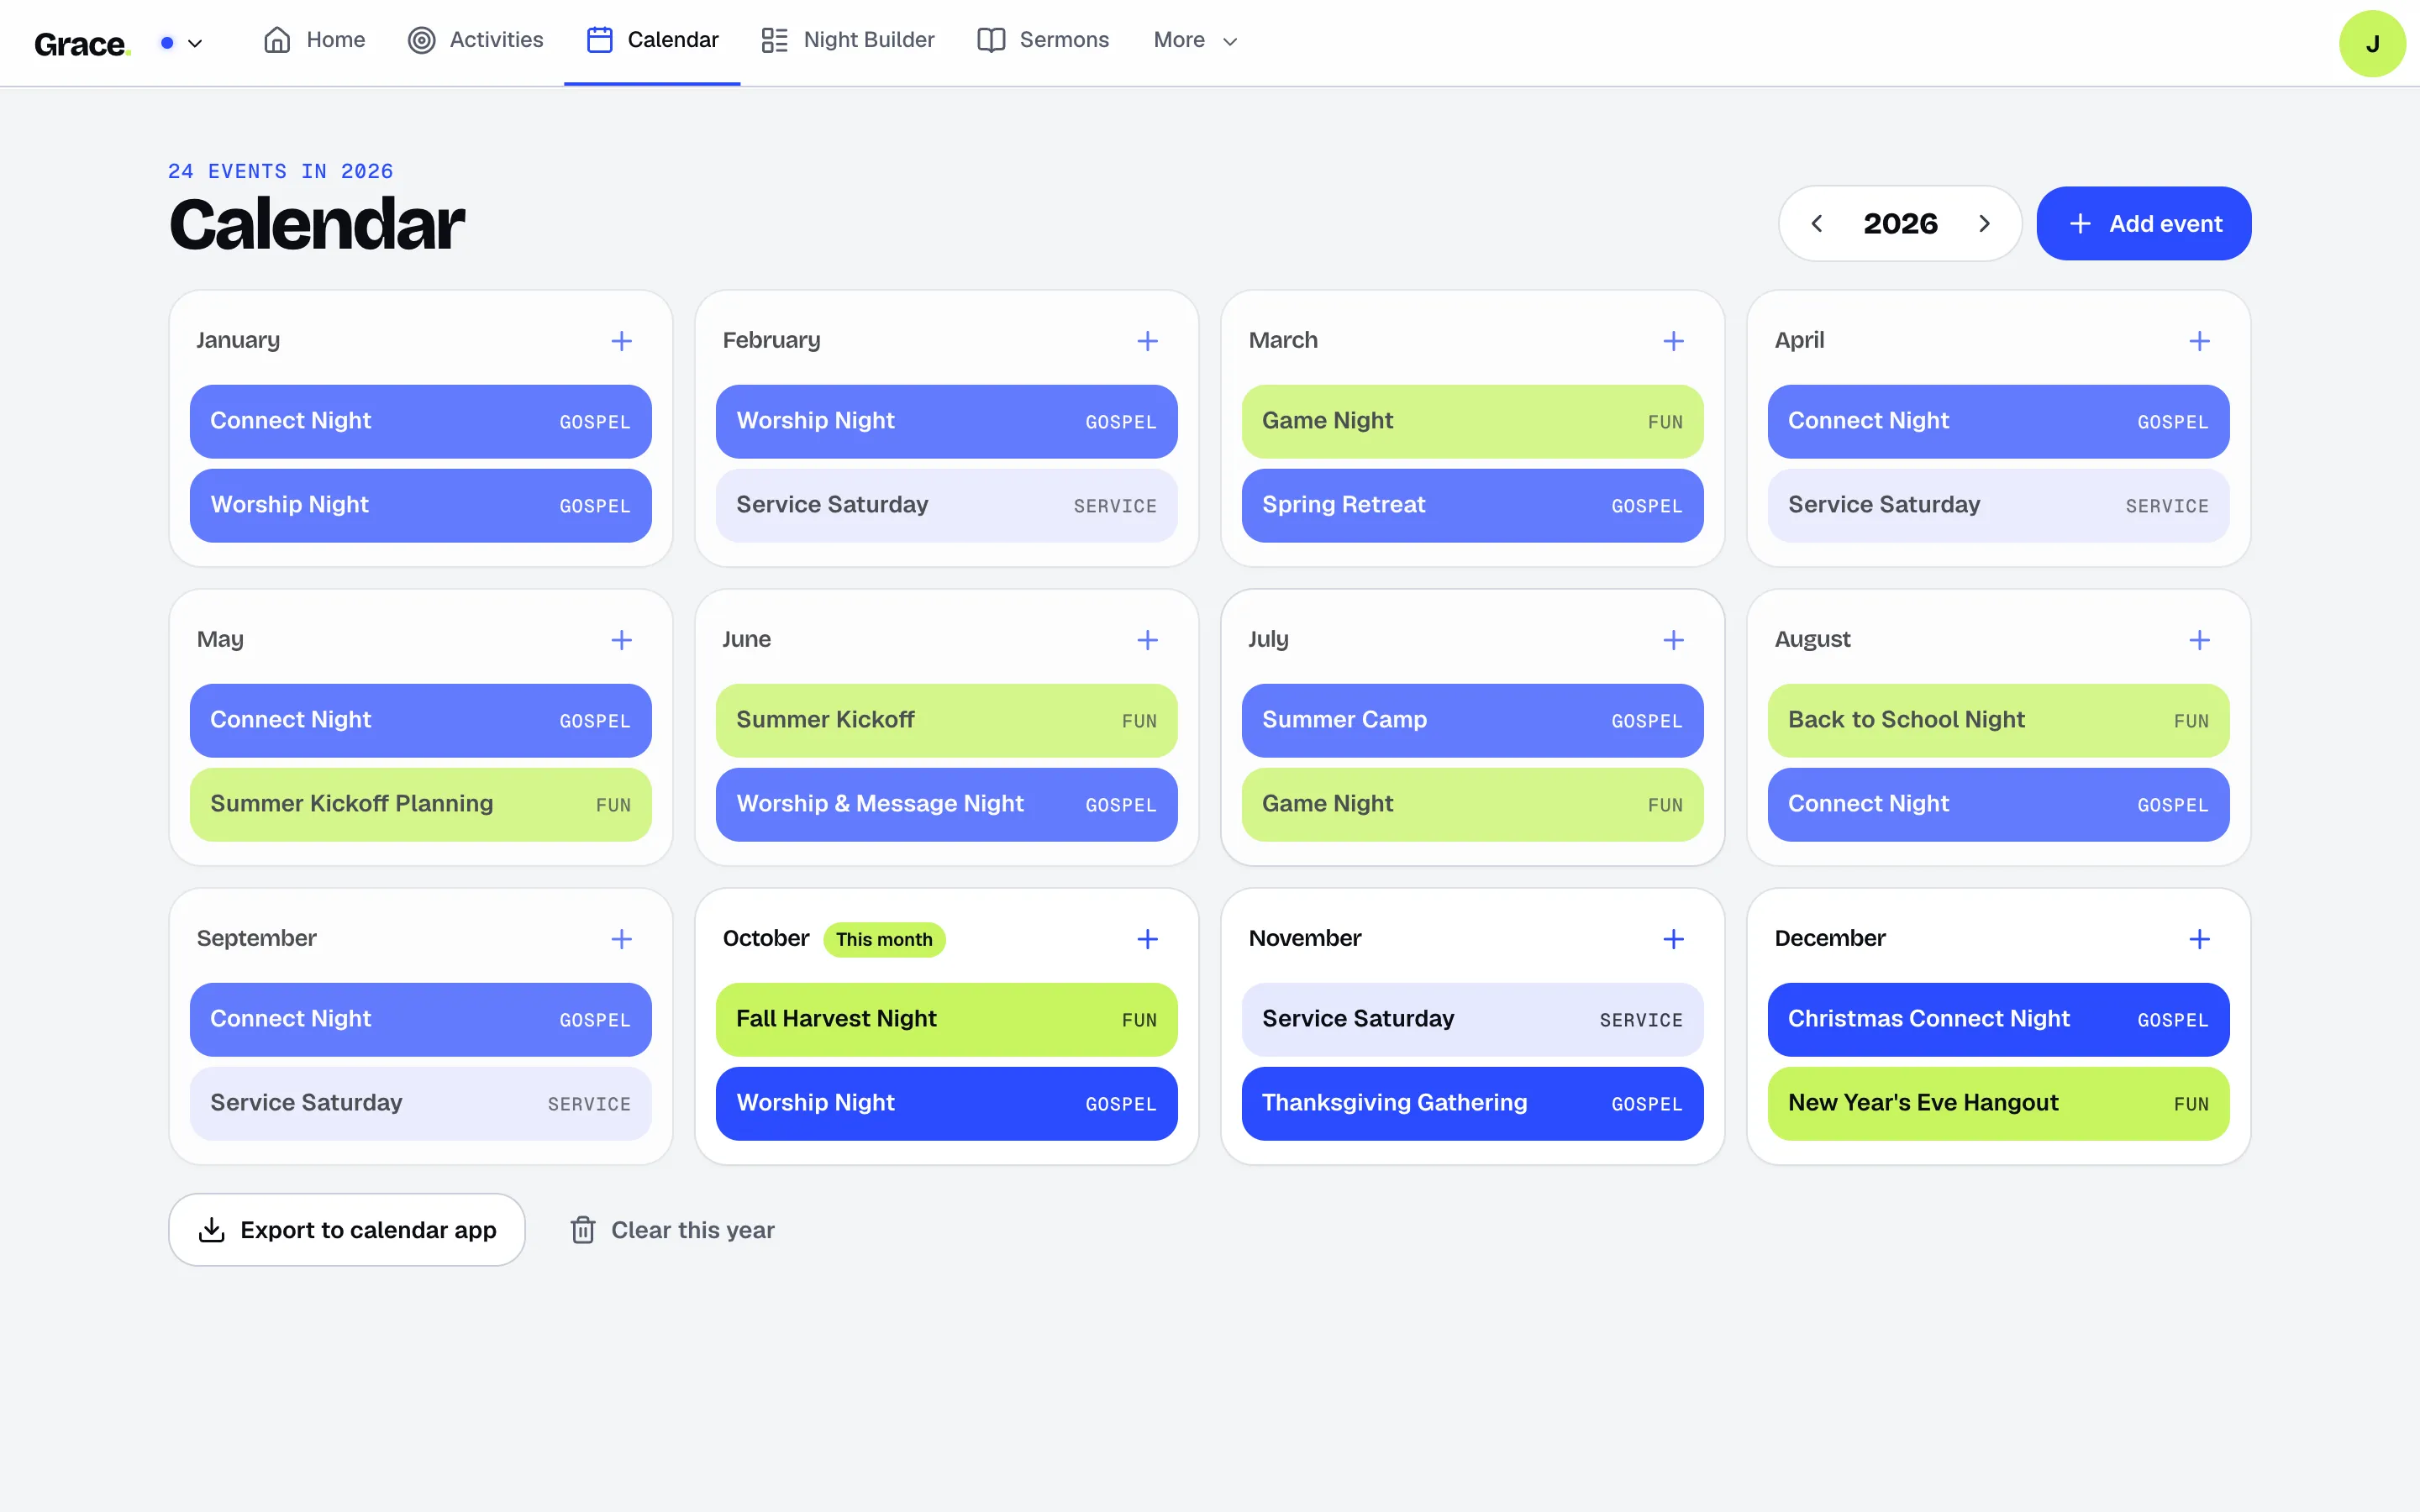Add an event to February

coord(1147,341)
